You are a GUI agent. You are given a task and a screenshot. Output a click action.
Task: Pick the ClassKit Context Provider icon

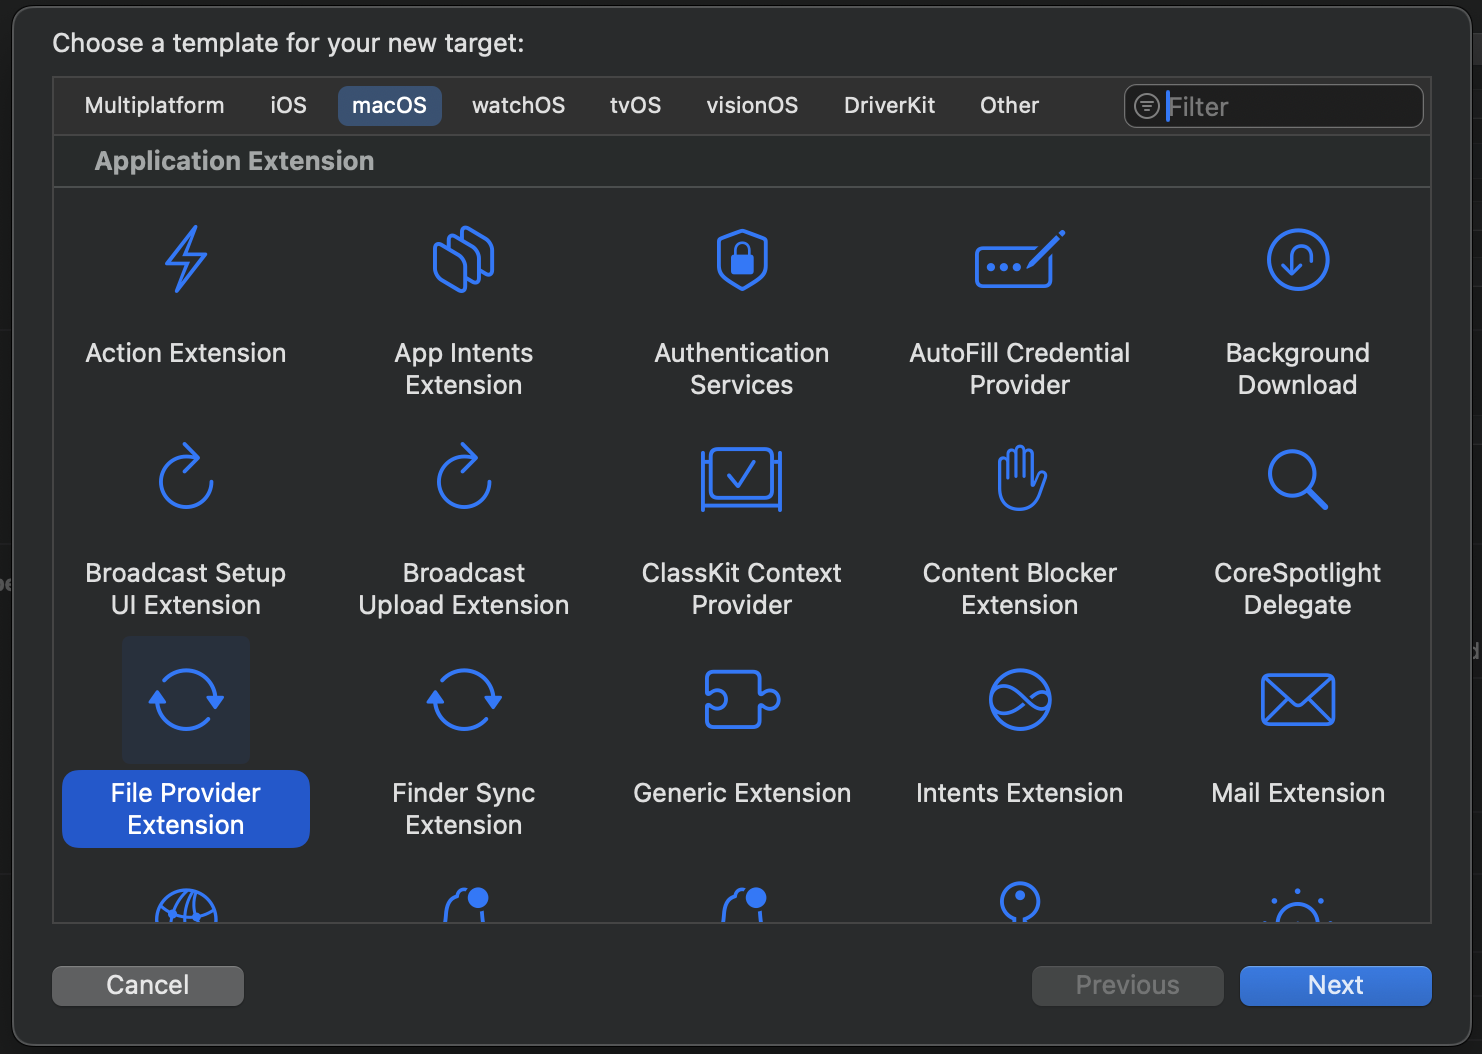742,479
